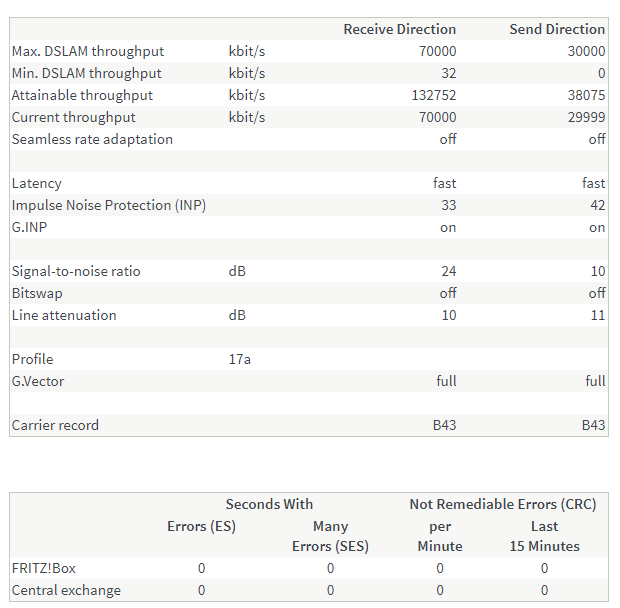
Task: Select the Central exchange row label
Action: point(66,590)
